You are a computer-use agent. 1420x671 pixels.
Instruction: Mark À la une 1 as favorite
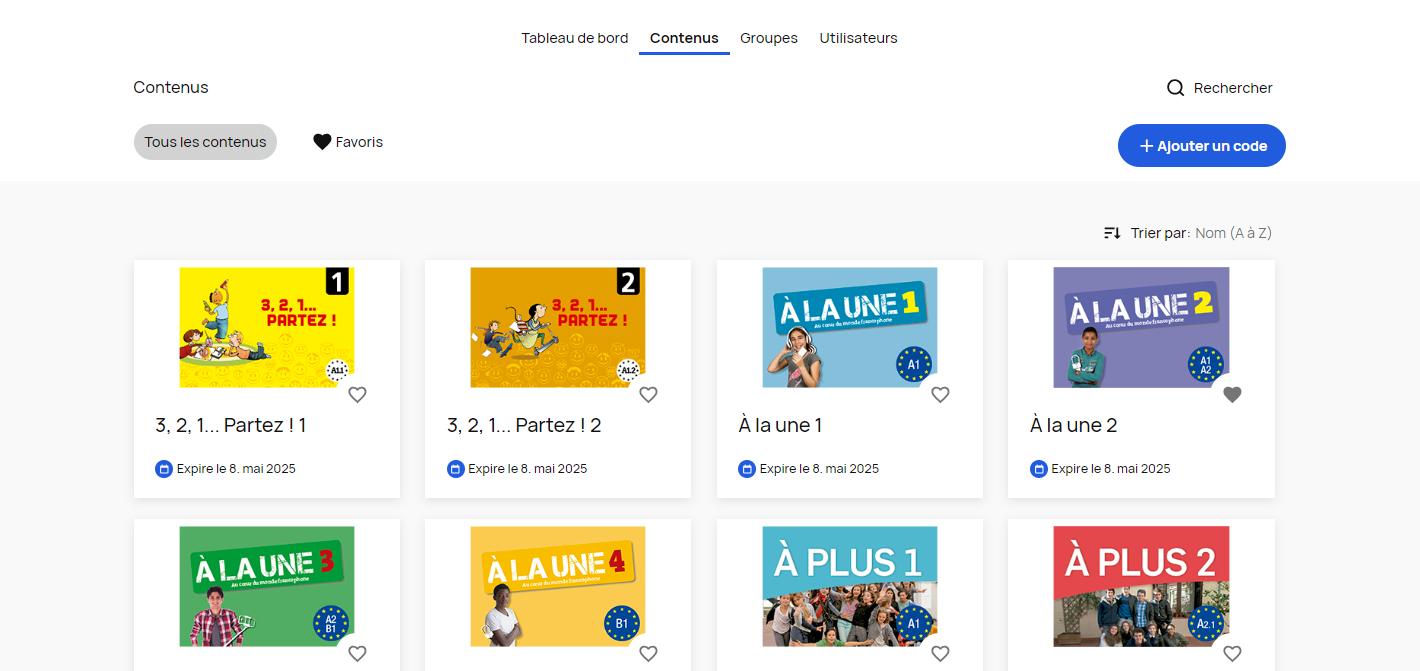(940, 395)
